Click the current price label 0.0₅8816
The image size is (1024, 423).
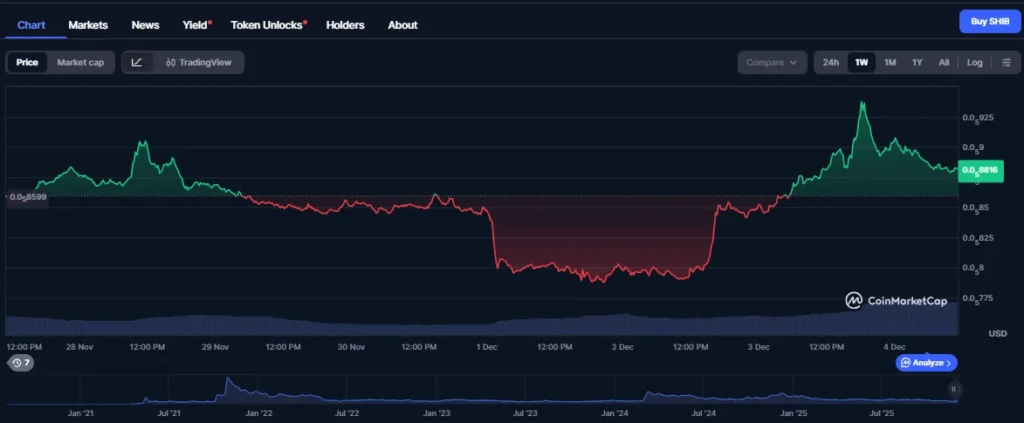pos(980,170)
